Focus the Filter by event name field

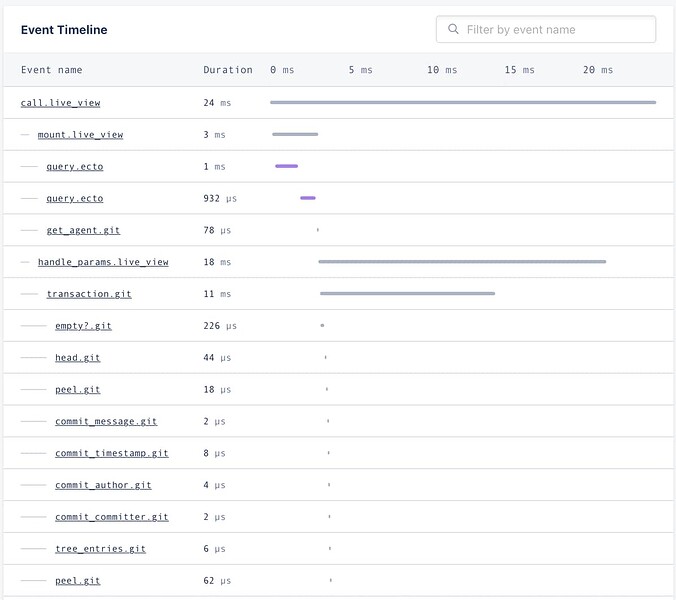[546, 29]
